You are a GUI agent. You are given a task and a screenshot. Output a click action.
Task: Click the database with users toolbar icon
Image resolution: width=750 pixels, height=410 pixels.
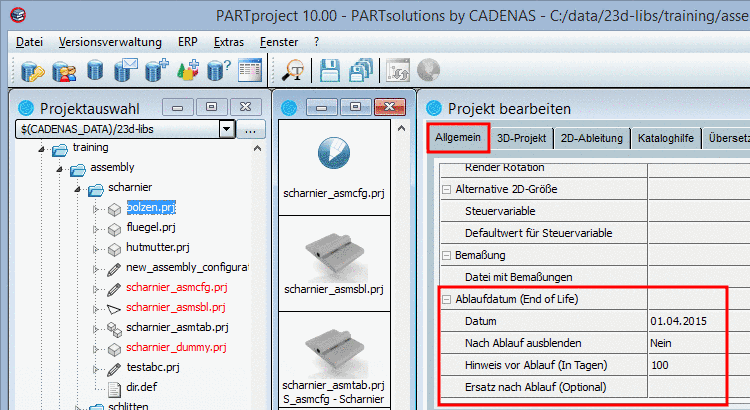[64, 71]
